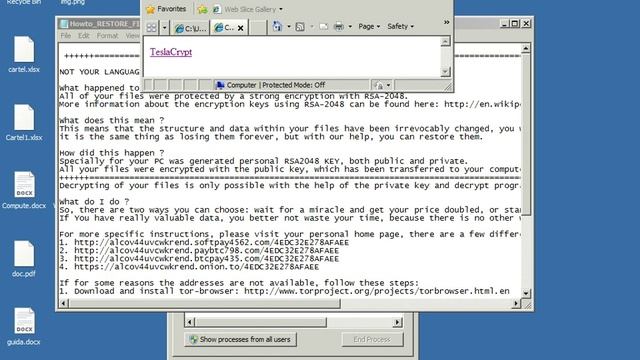Expand the Print options dropdown arrow
Image resolution: width=640 pixels, height=360 pixels.
350,27
